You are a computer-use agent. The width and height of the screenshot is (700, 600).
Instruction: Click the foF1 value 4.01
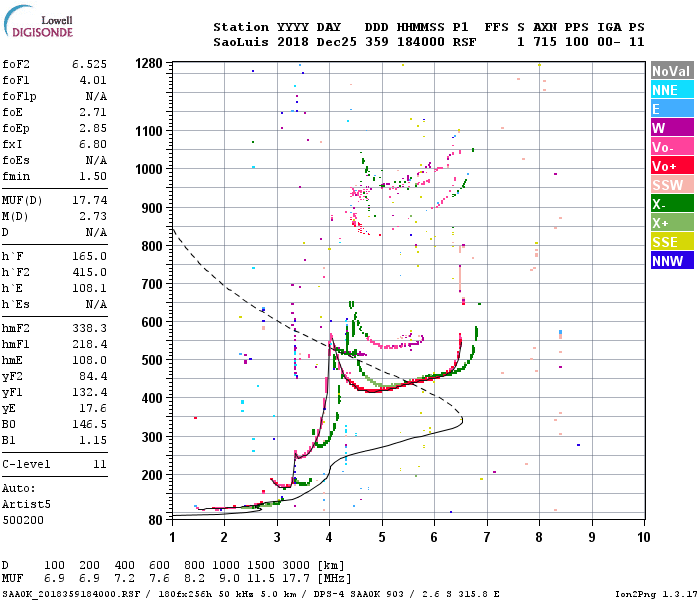(93, 80)
